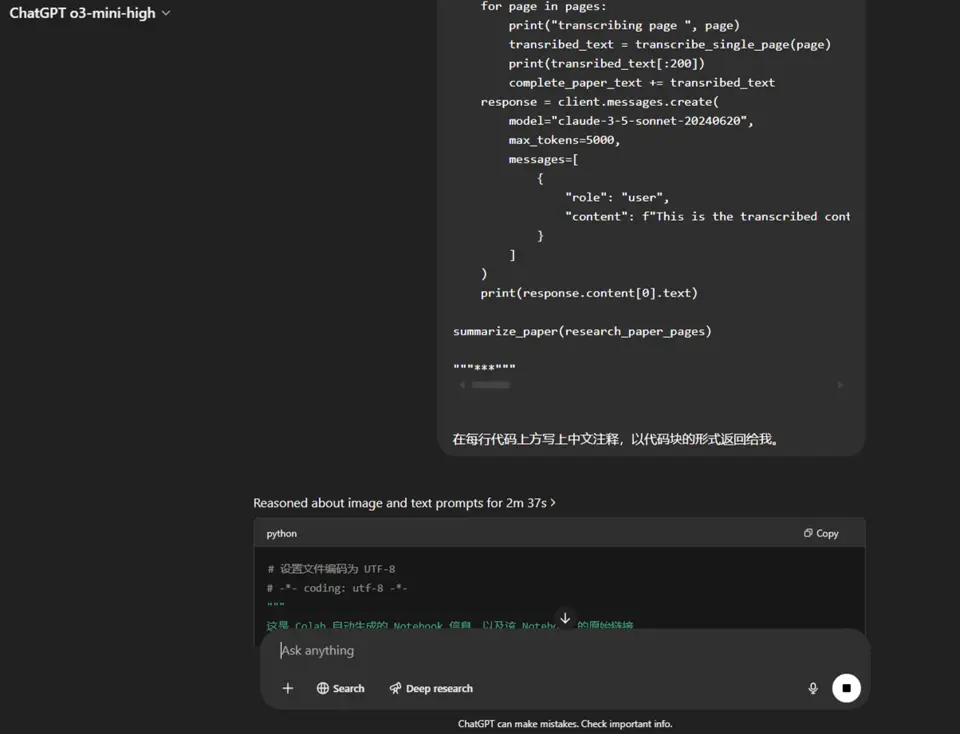Expand the 'Reasoned about image and text prompts' details
The height and width of the screenshot is (734, 960).
(404, 503)
